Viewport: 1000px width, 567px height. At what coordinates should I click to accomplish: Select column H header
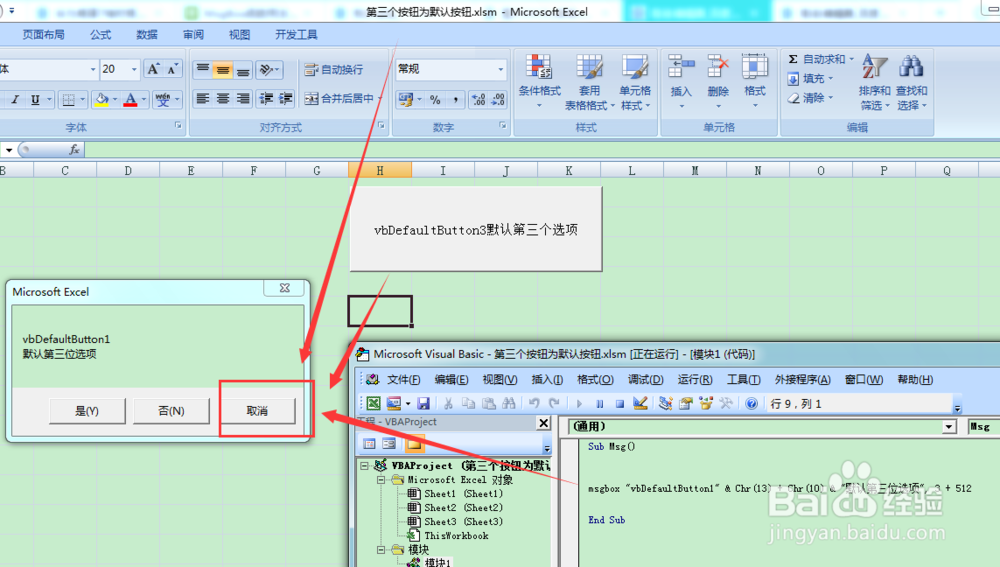click(x=380, y=170)
